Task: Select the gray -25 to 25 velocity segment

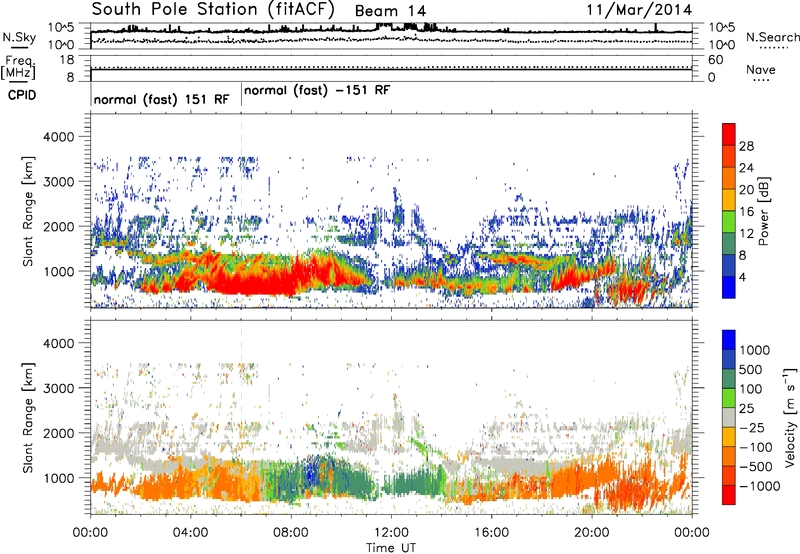Action: pyautogui.click(x=729, y=417)
